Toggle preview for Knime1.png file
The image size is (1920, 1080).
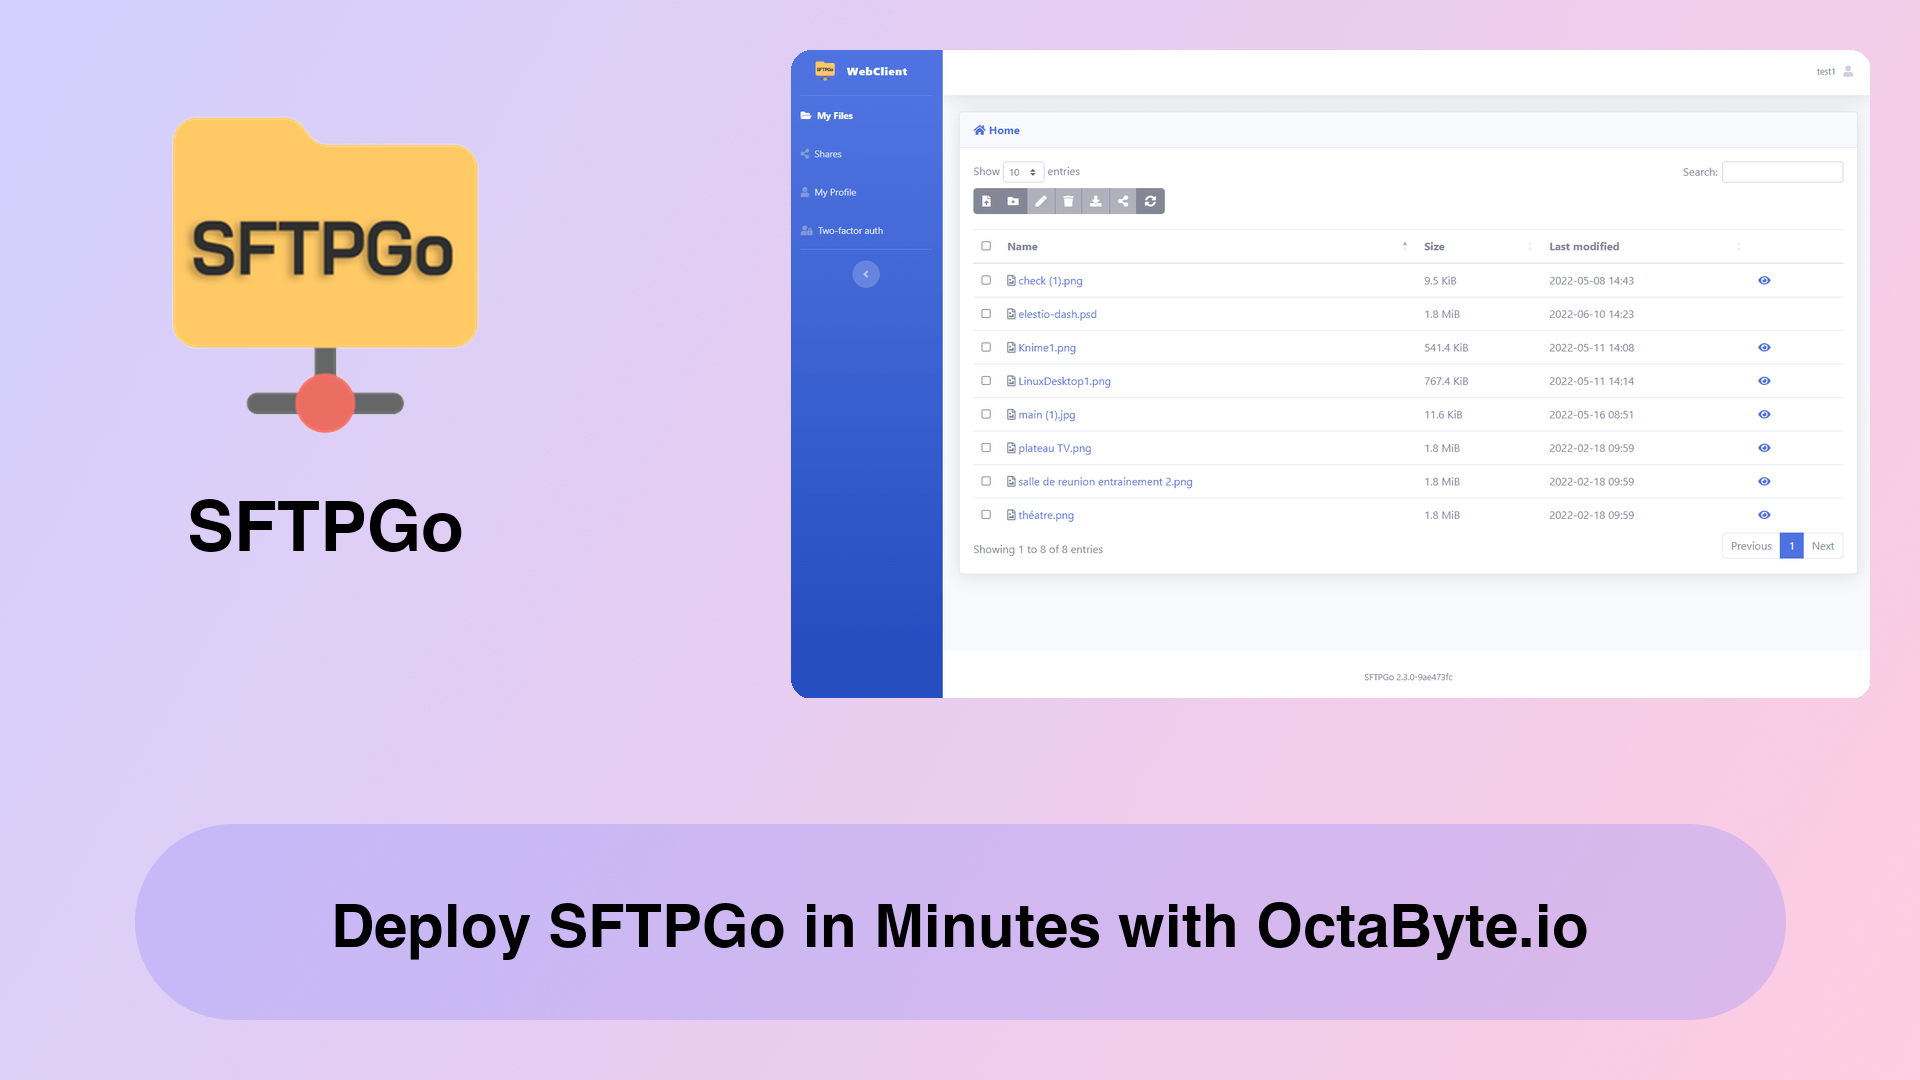pos(1764,347)
